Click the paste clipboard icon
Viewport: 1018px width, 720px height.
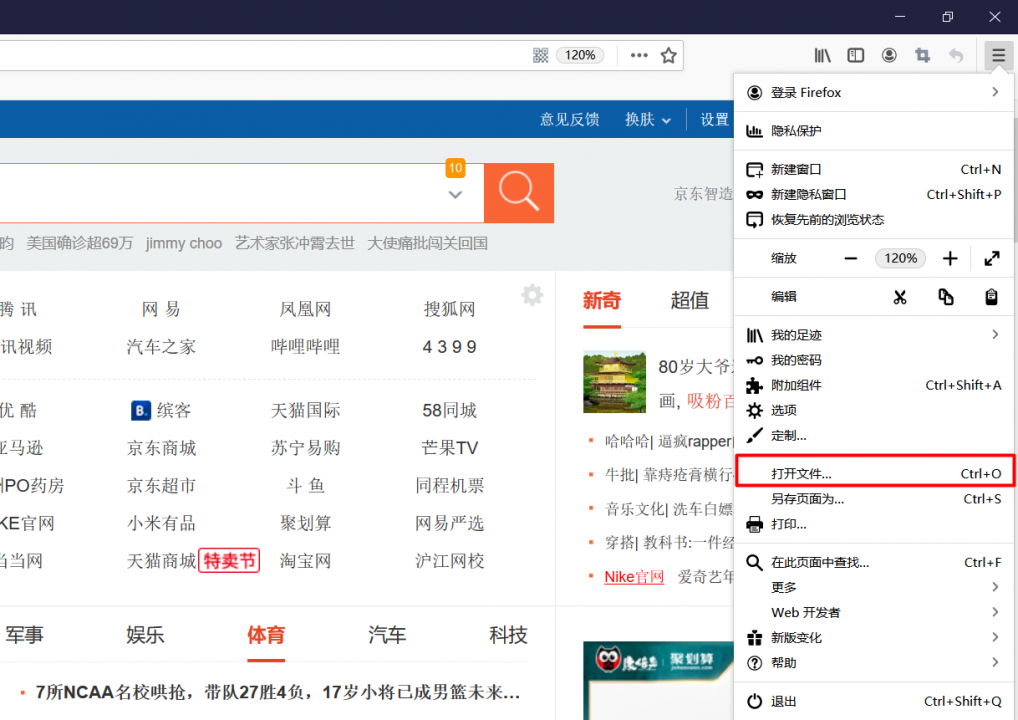pos(991,297)
